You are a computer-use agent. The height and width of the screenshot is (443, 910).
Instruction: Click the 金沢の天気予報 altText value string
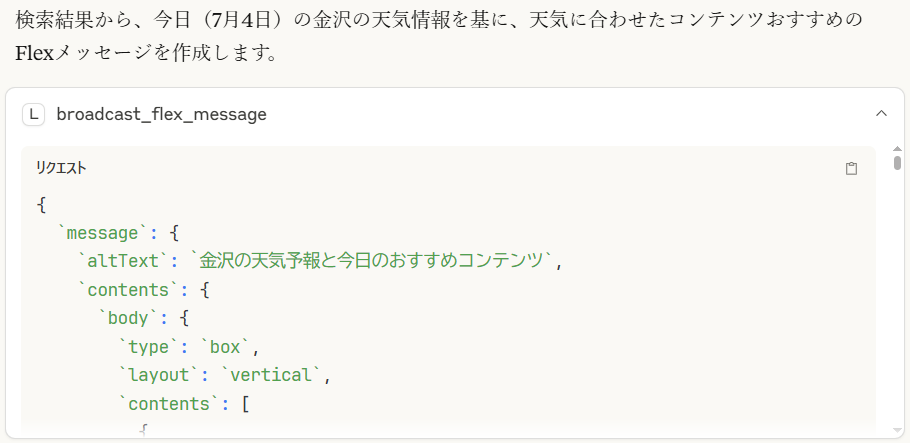tap(372, 262)
